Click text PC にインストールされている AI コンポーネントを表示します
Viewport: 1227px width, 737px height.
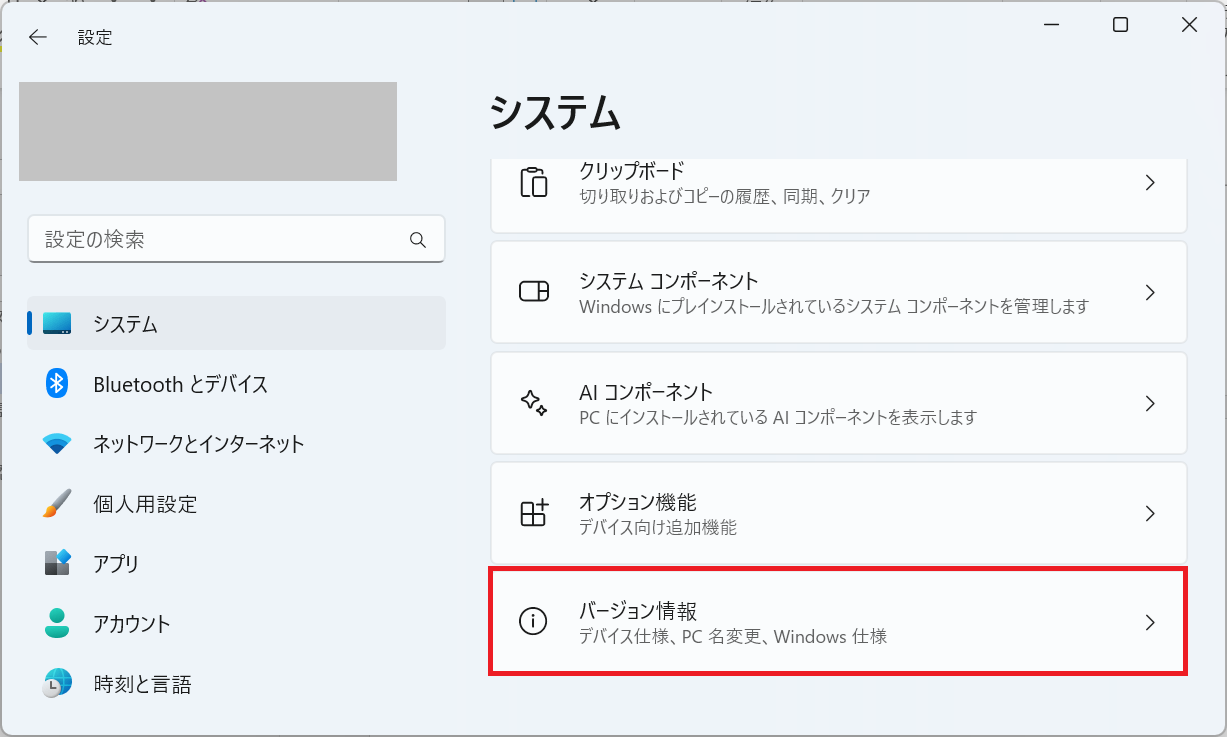pyautogui.click(x=778, y=416)
